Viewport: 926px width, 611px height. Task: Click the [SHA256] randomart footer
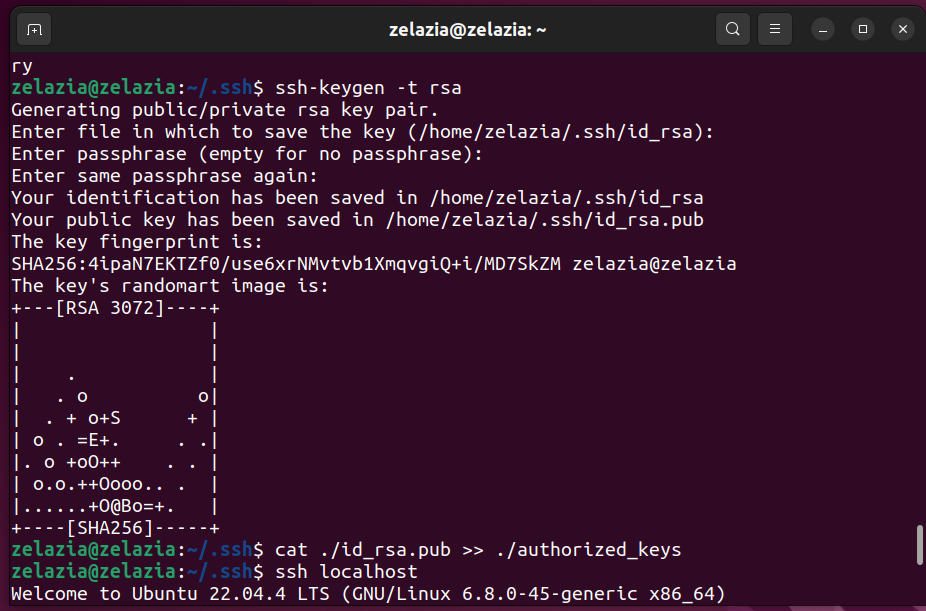pyautogui.click(x=110, y=528)
